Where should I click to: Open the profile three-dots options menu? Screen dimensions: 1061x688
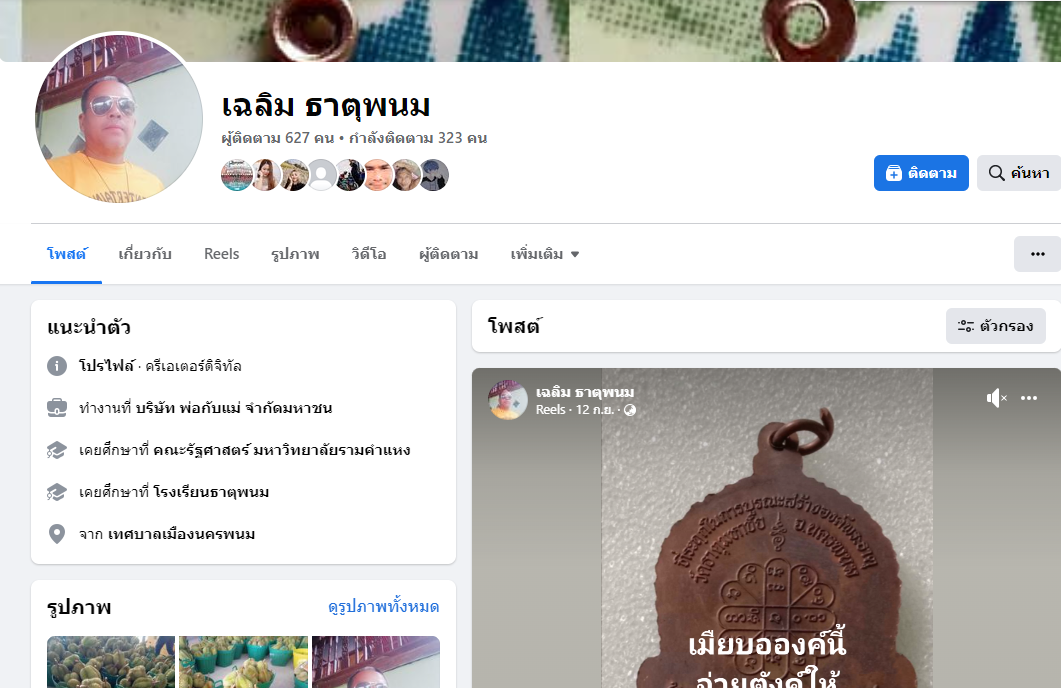click(x=1037, y=254)
